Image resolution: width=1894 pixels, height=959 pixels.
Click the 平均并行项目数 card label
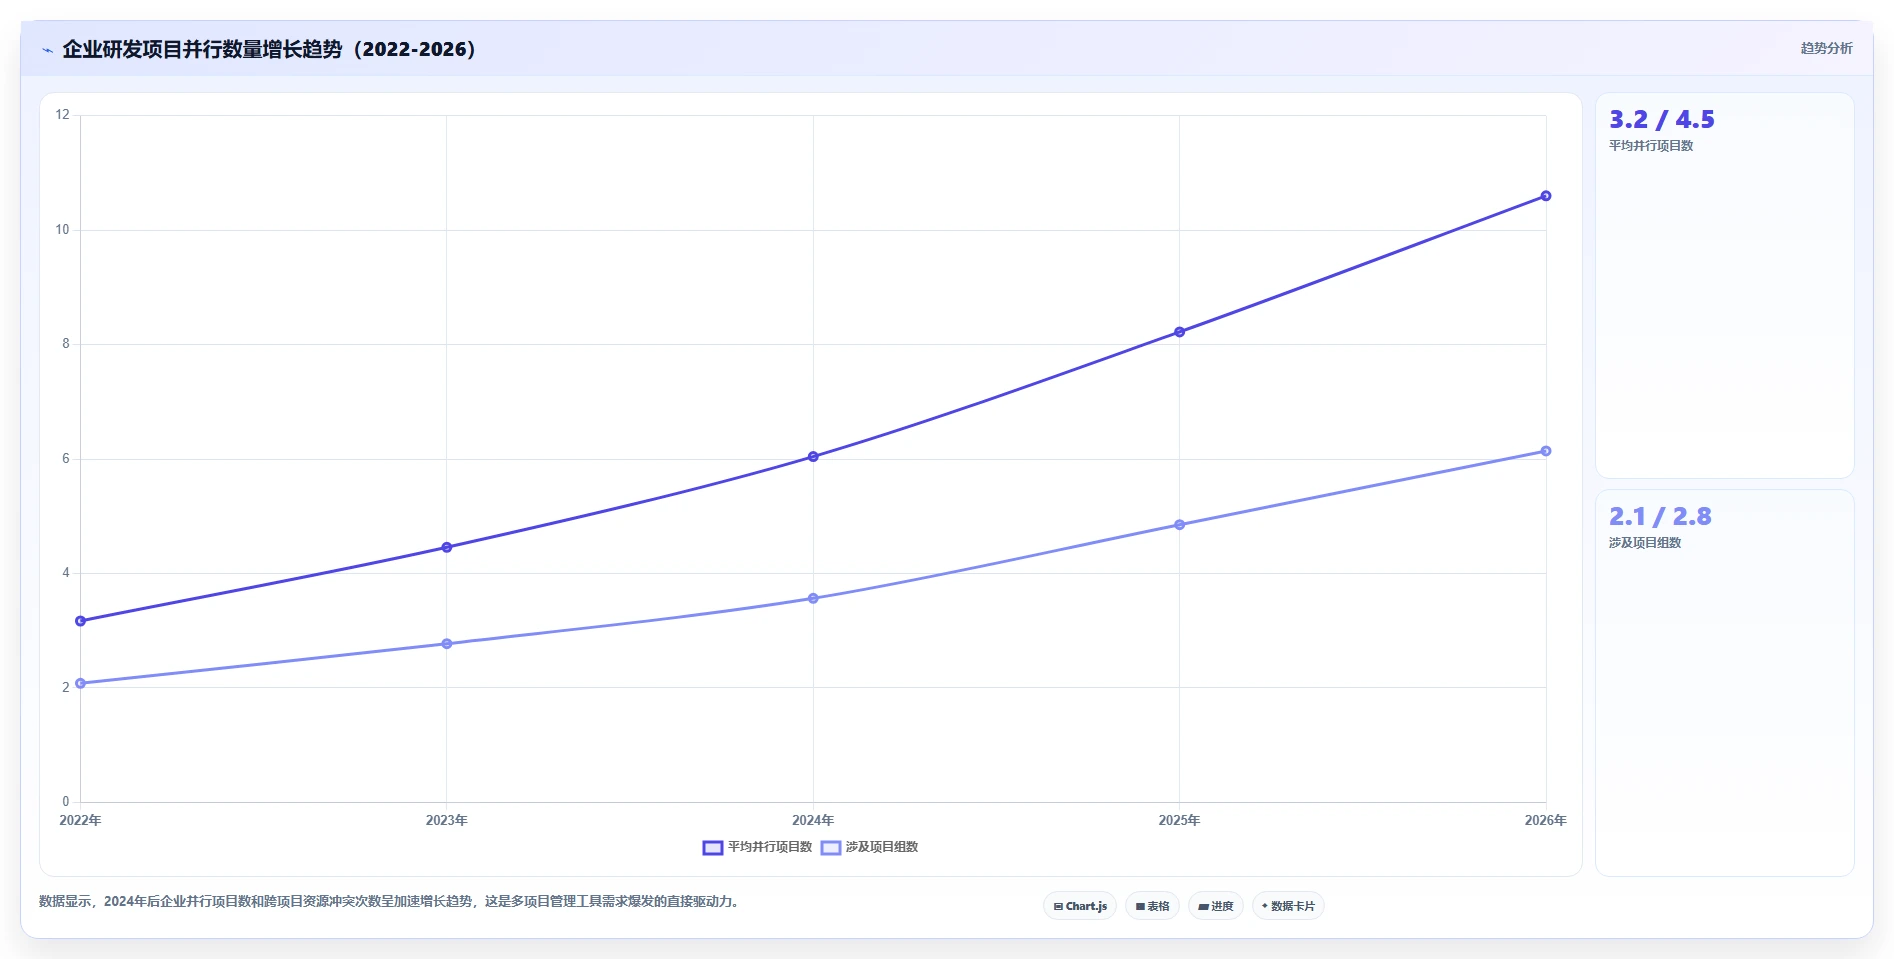pyautogui.click(x=1651, y=146)
